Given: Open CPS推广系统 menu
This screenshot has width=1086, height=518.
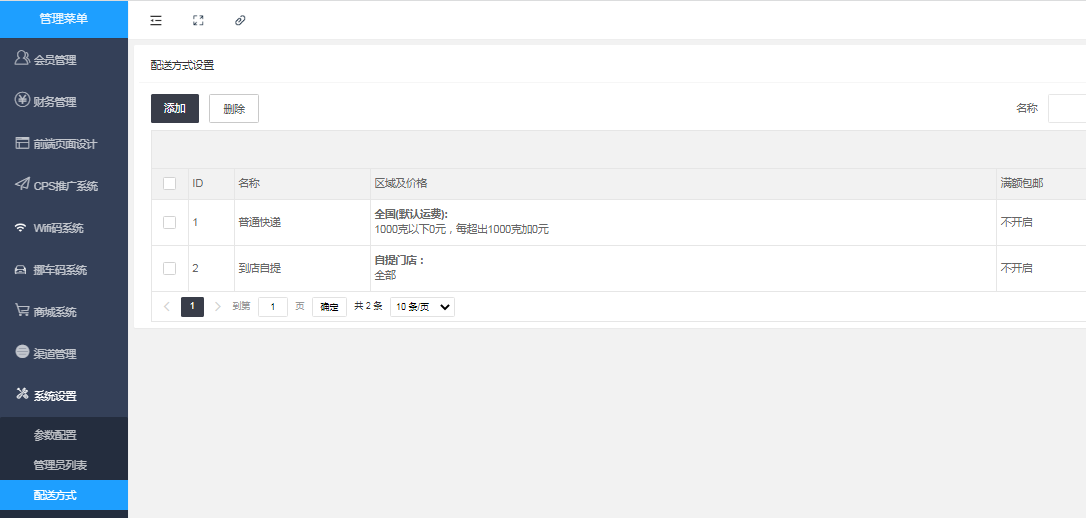Looking at the screenshot, I should [x=64, y=186].
